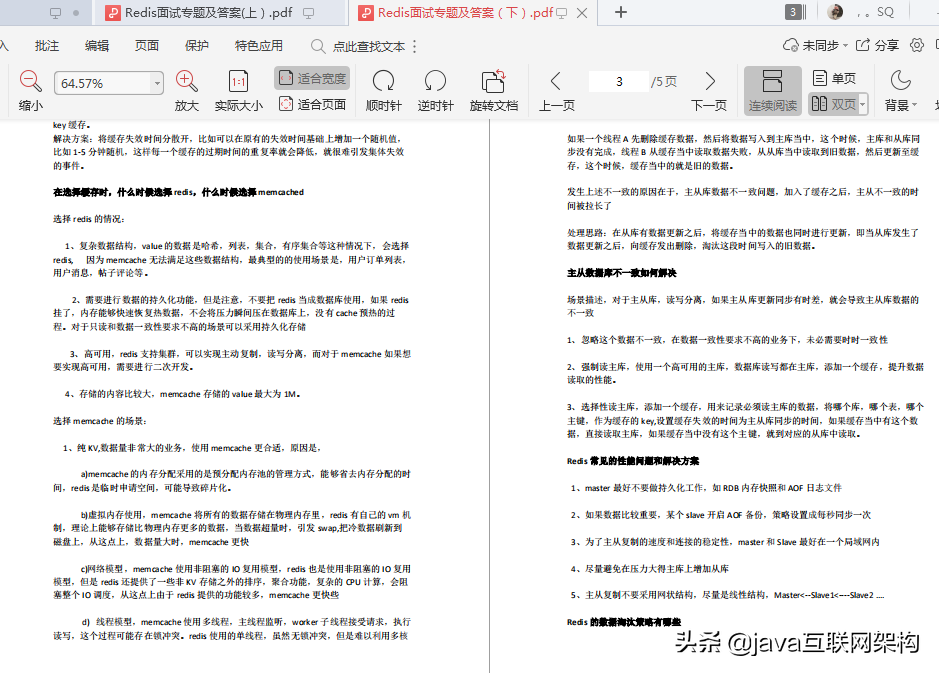Open a new tab with plus button
Image resolution: width=939 pixels, height=673 pixels.
621,12
